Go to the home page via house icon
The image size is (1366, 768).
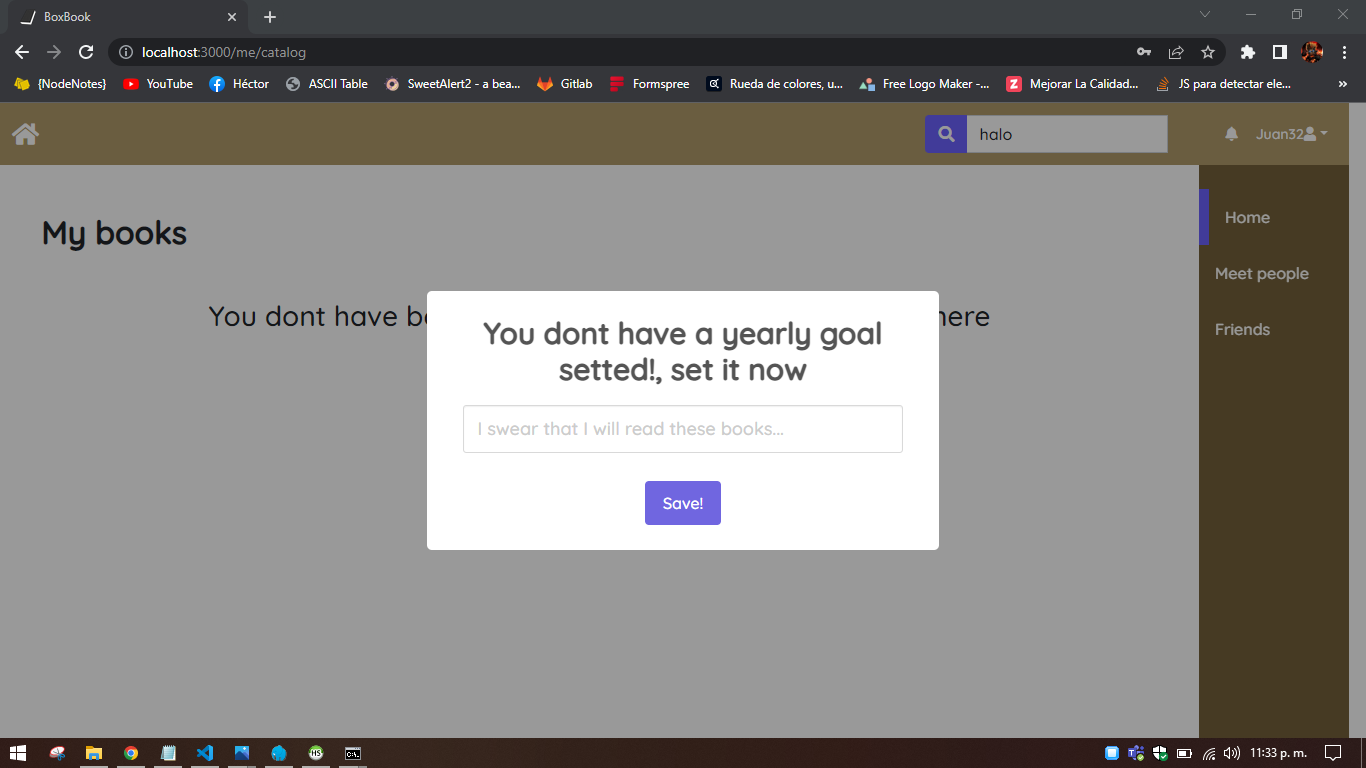[x=26, y=134]
